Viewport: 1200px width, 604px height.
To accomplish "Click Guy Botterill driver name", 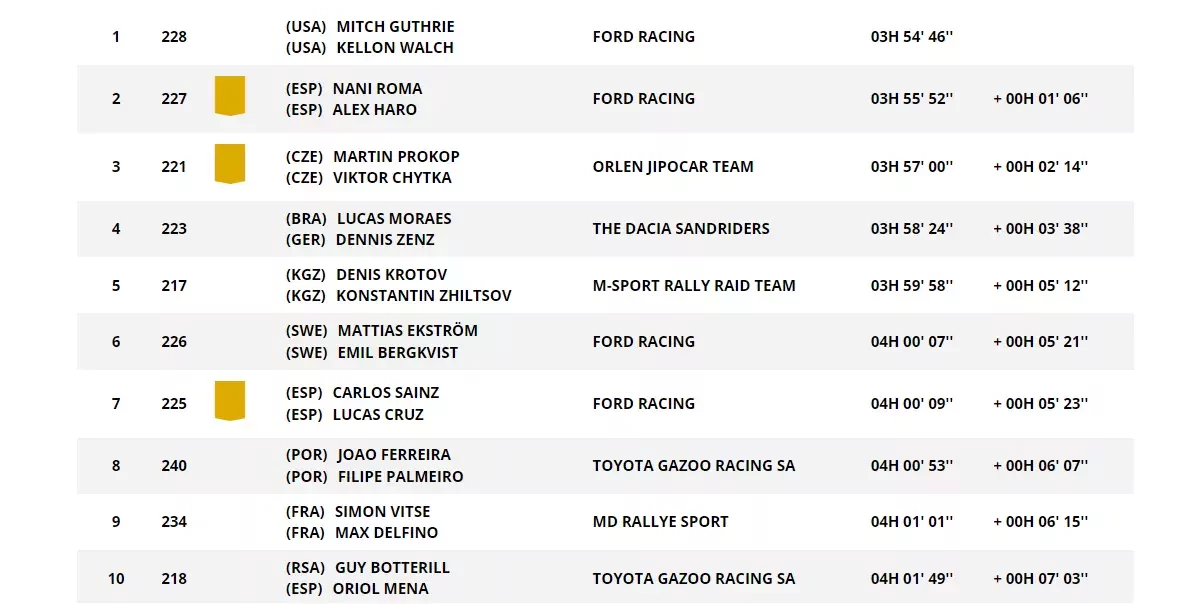I will coord(392,567).
